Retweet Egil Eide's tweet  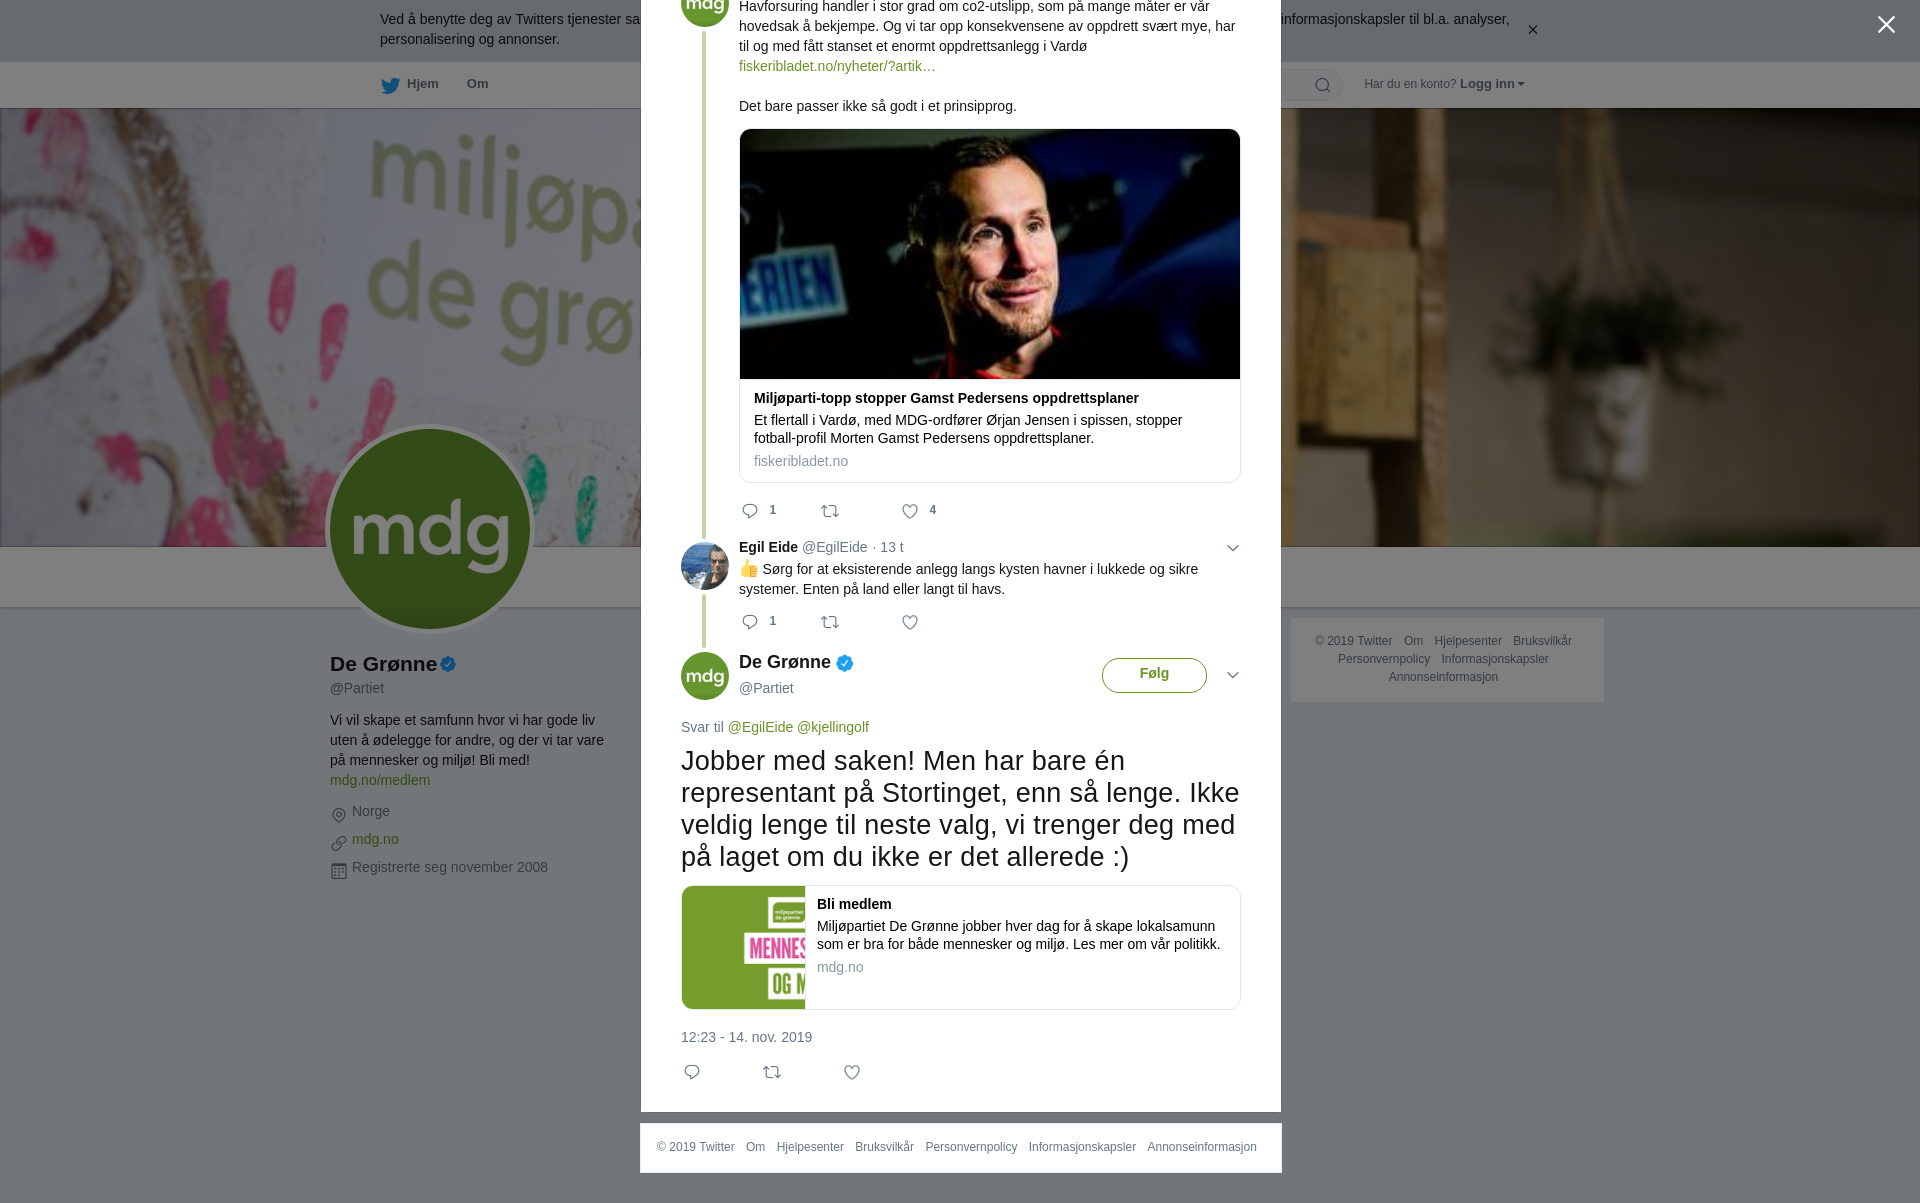click(830, 622)
